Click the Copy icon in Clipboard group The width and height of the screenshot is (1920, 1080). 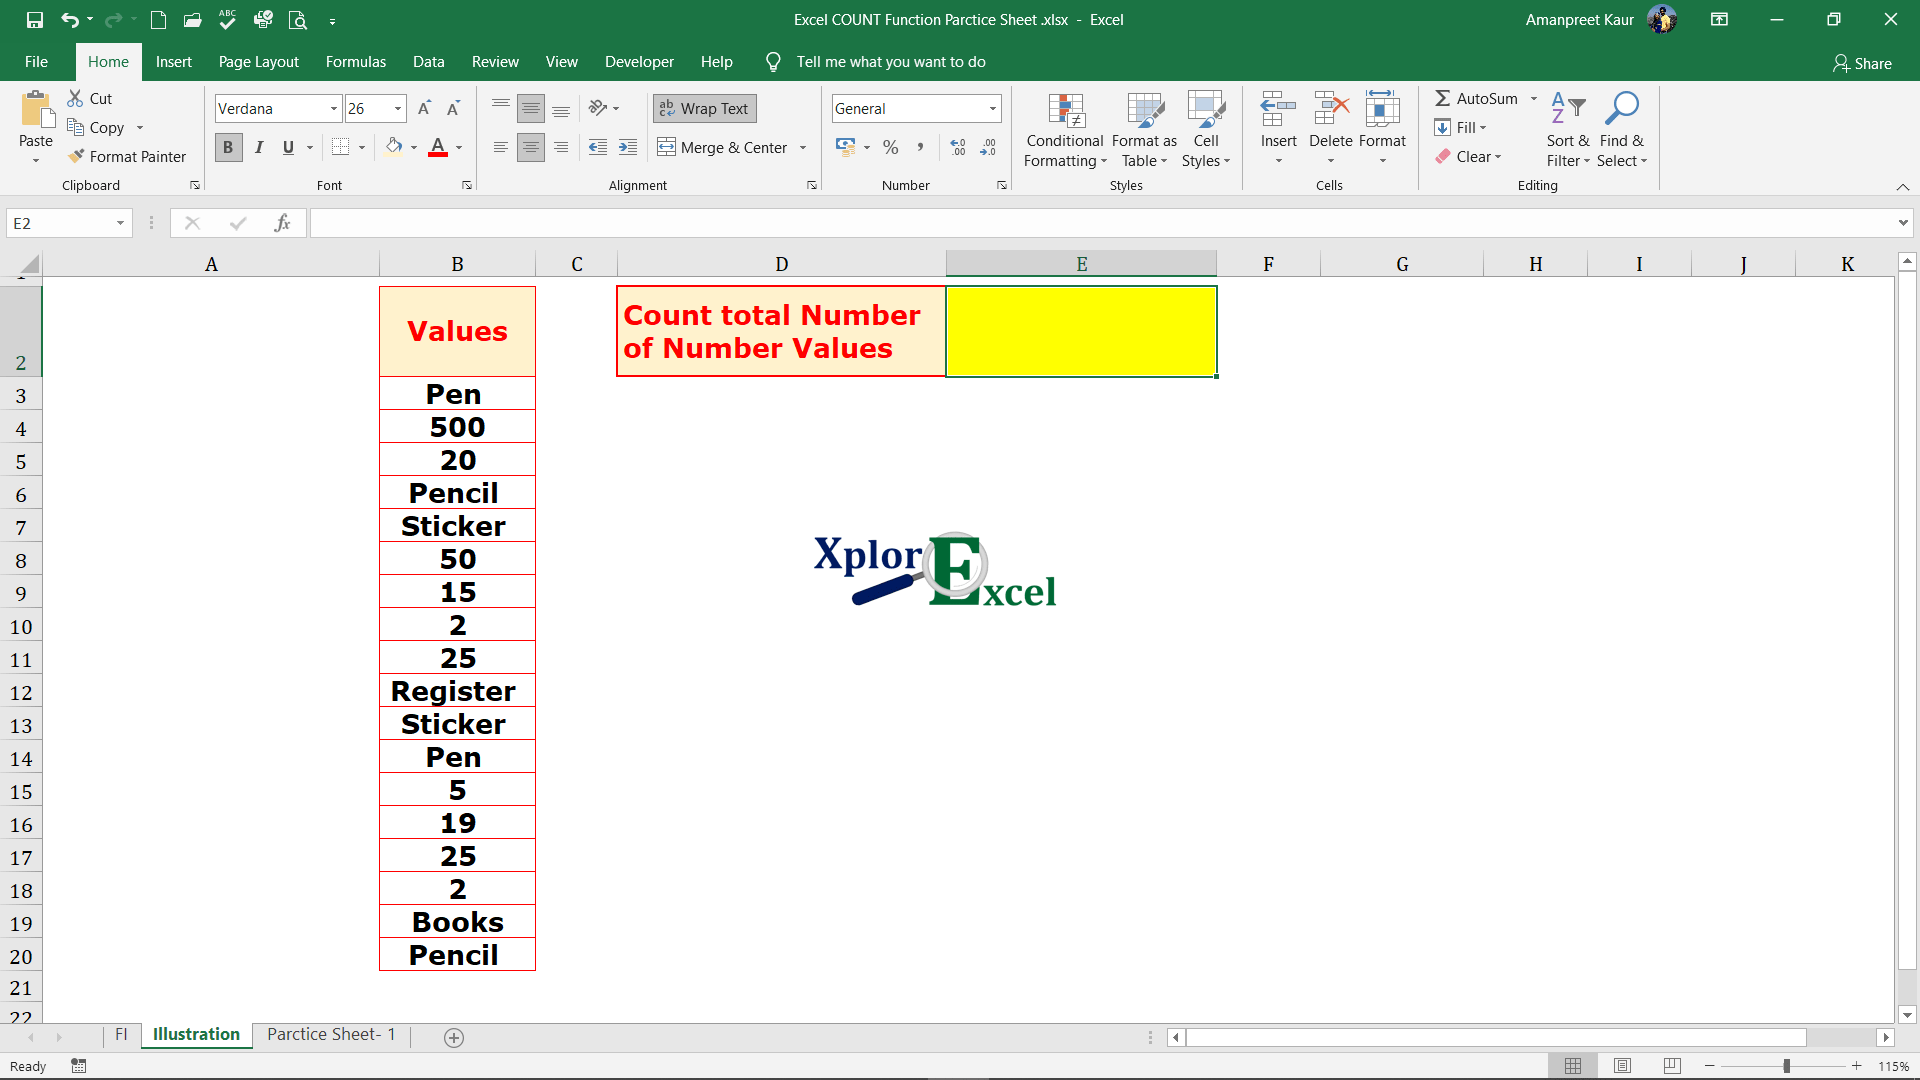[75, 127]
